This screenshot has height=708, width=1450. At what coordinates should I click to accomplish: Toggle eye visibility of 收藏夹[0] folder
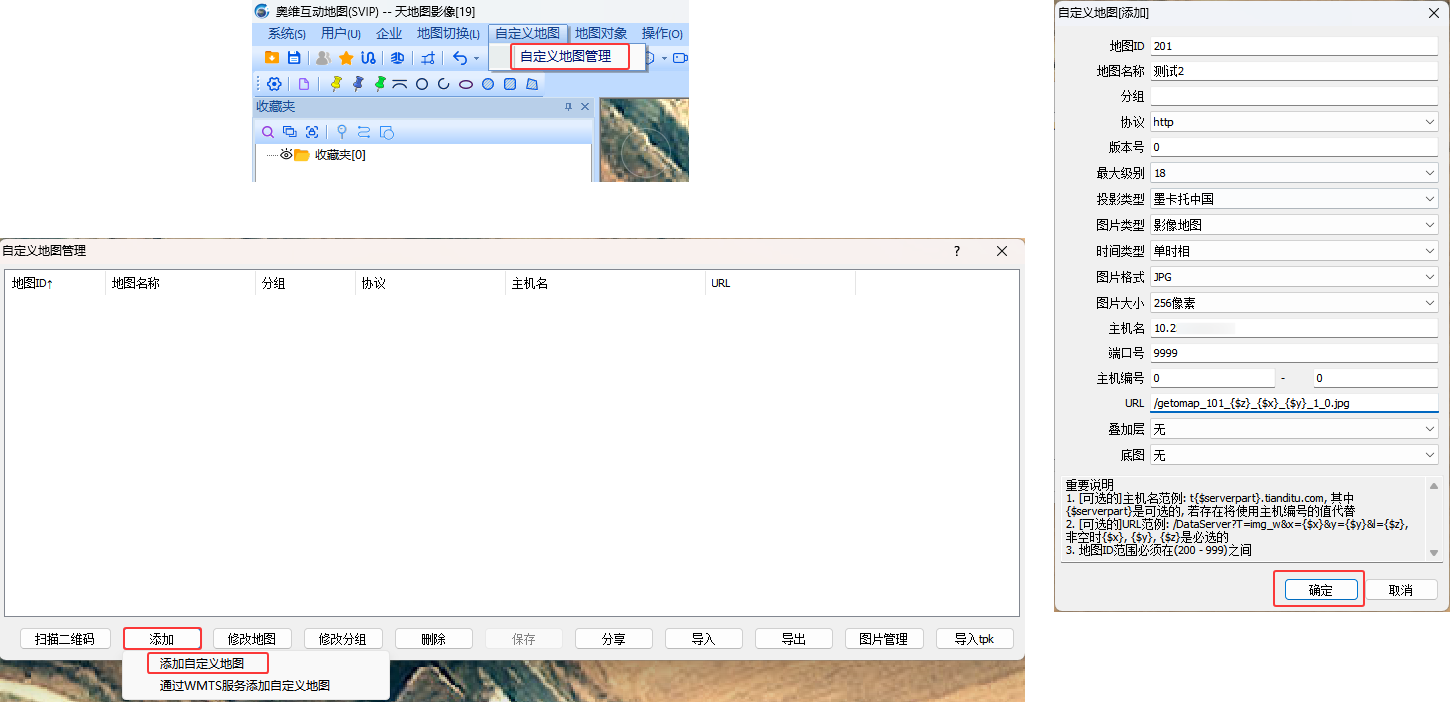[286, 155]
